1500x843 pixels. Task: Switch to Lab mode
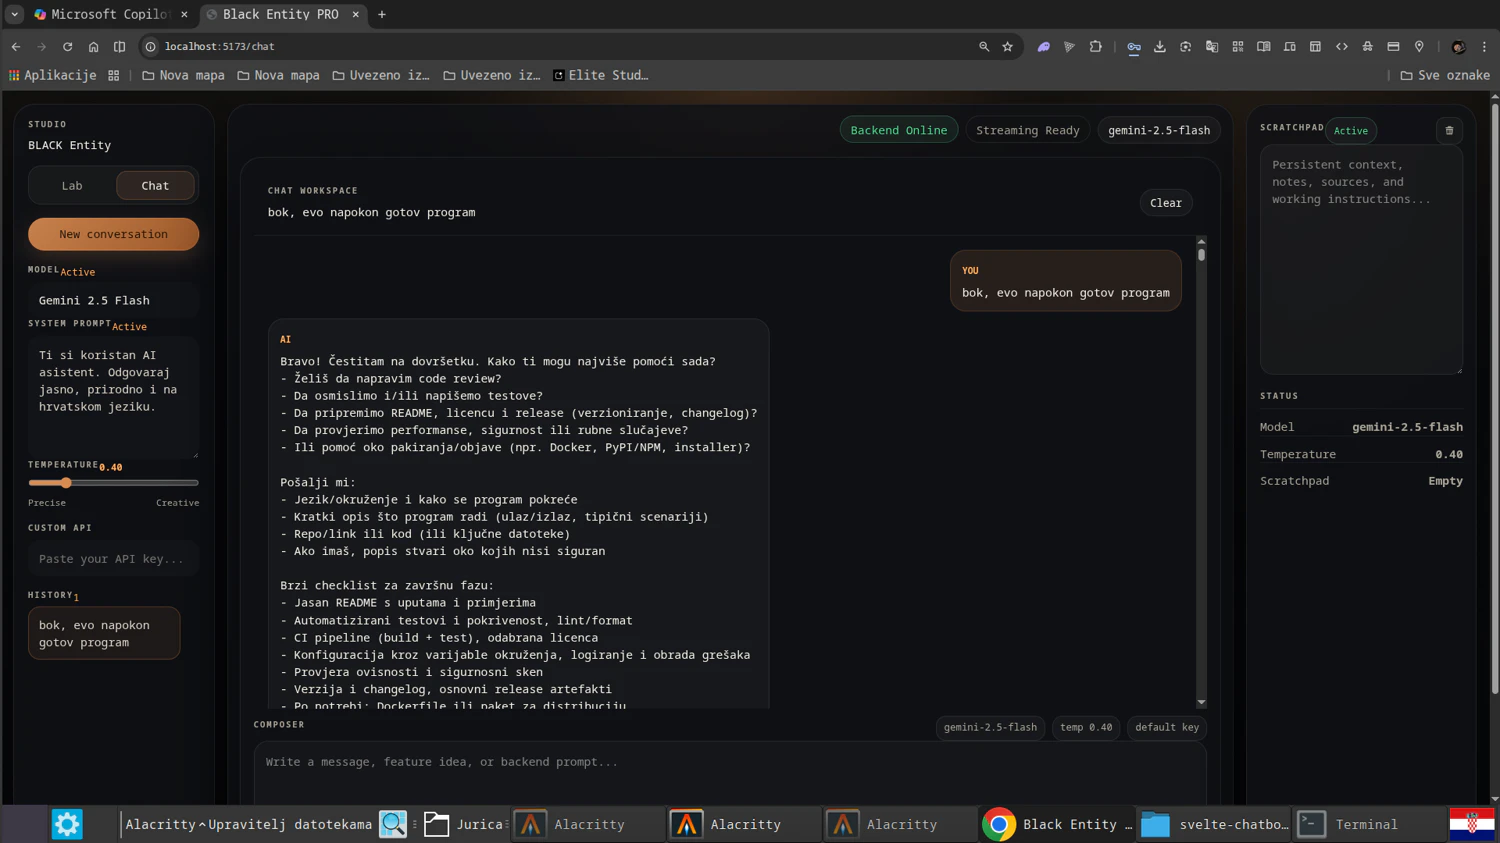(72, 186)
